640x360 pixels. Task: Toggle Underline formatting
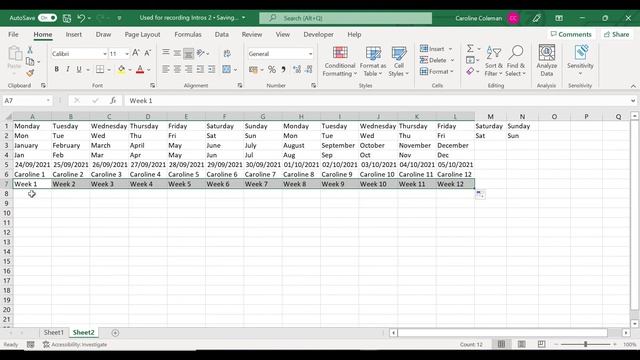[x=79, y=69]
